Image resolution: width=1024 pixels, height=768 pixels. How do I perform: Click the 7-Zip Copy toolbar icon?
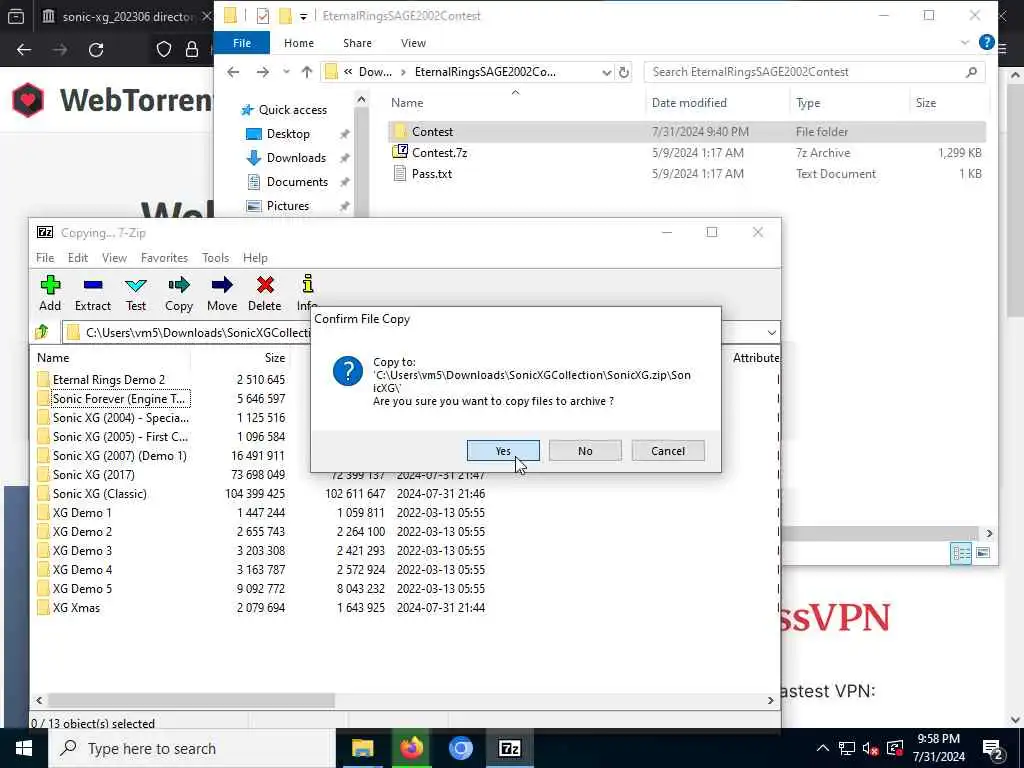click(x=179, y=293)
